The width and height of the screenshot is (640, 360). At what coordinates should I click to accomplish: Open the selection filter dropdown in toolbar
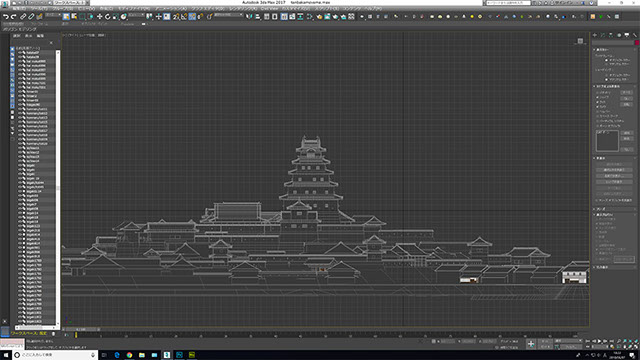[x=53, y=16]
